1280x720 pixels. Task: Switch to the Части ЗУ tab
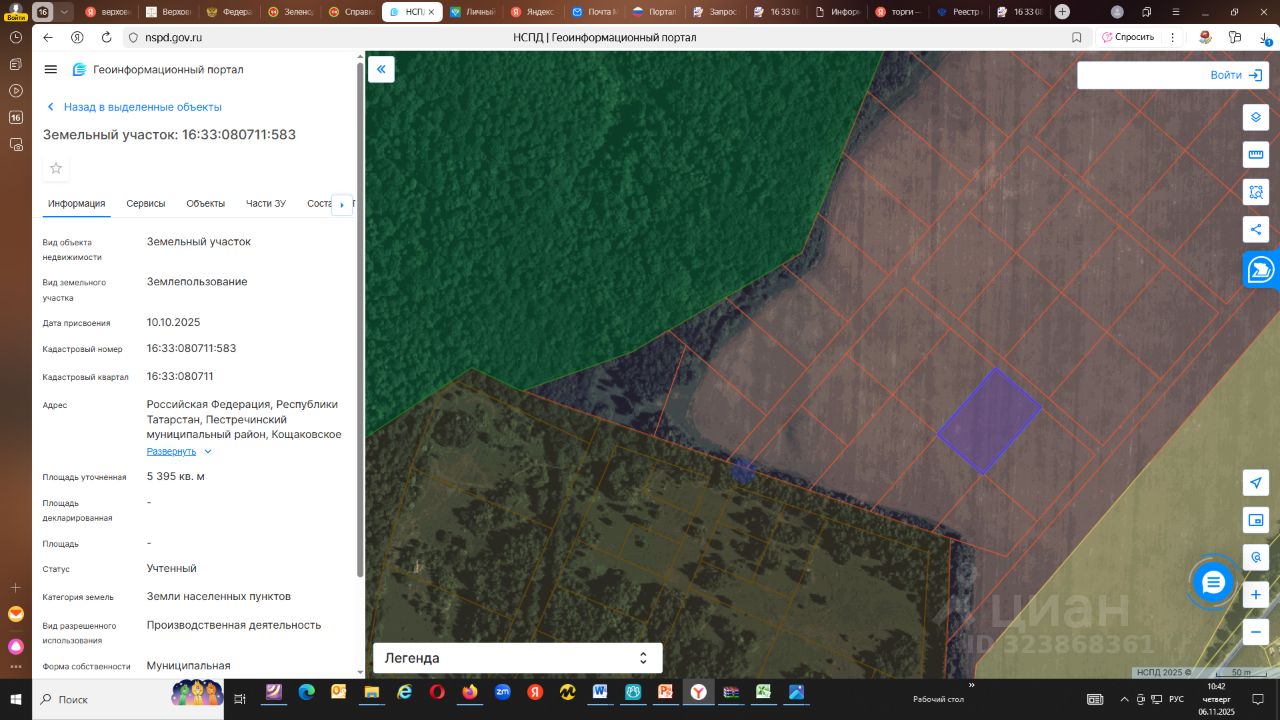(x=266, y=204)
